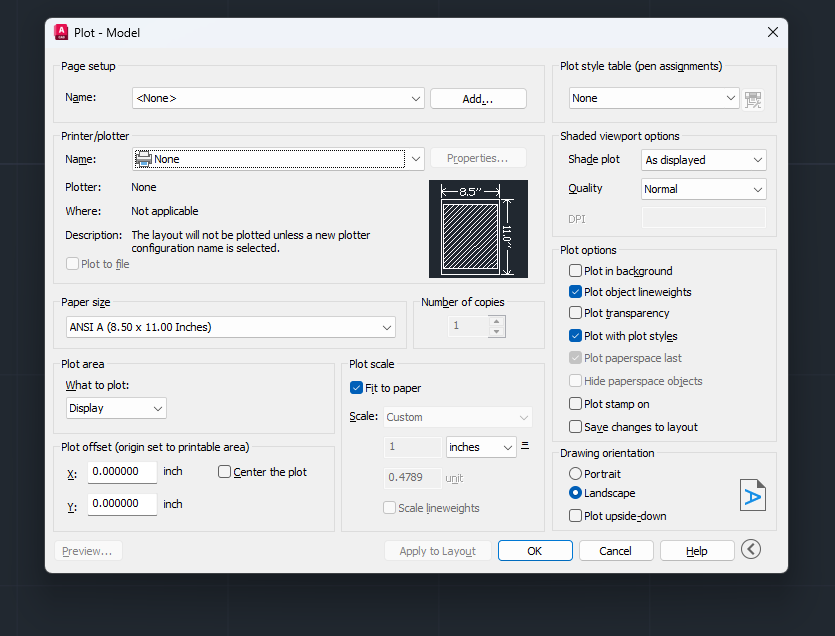Click the X offset input field
Image resolution: width=835 pixels, height=636 pixels.
coord(122,472)
